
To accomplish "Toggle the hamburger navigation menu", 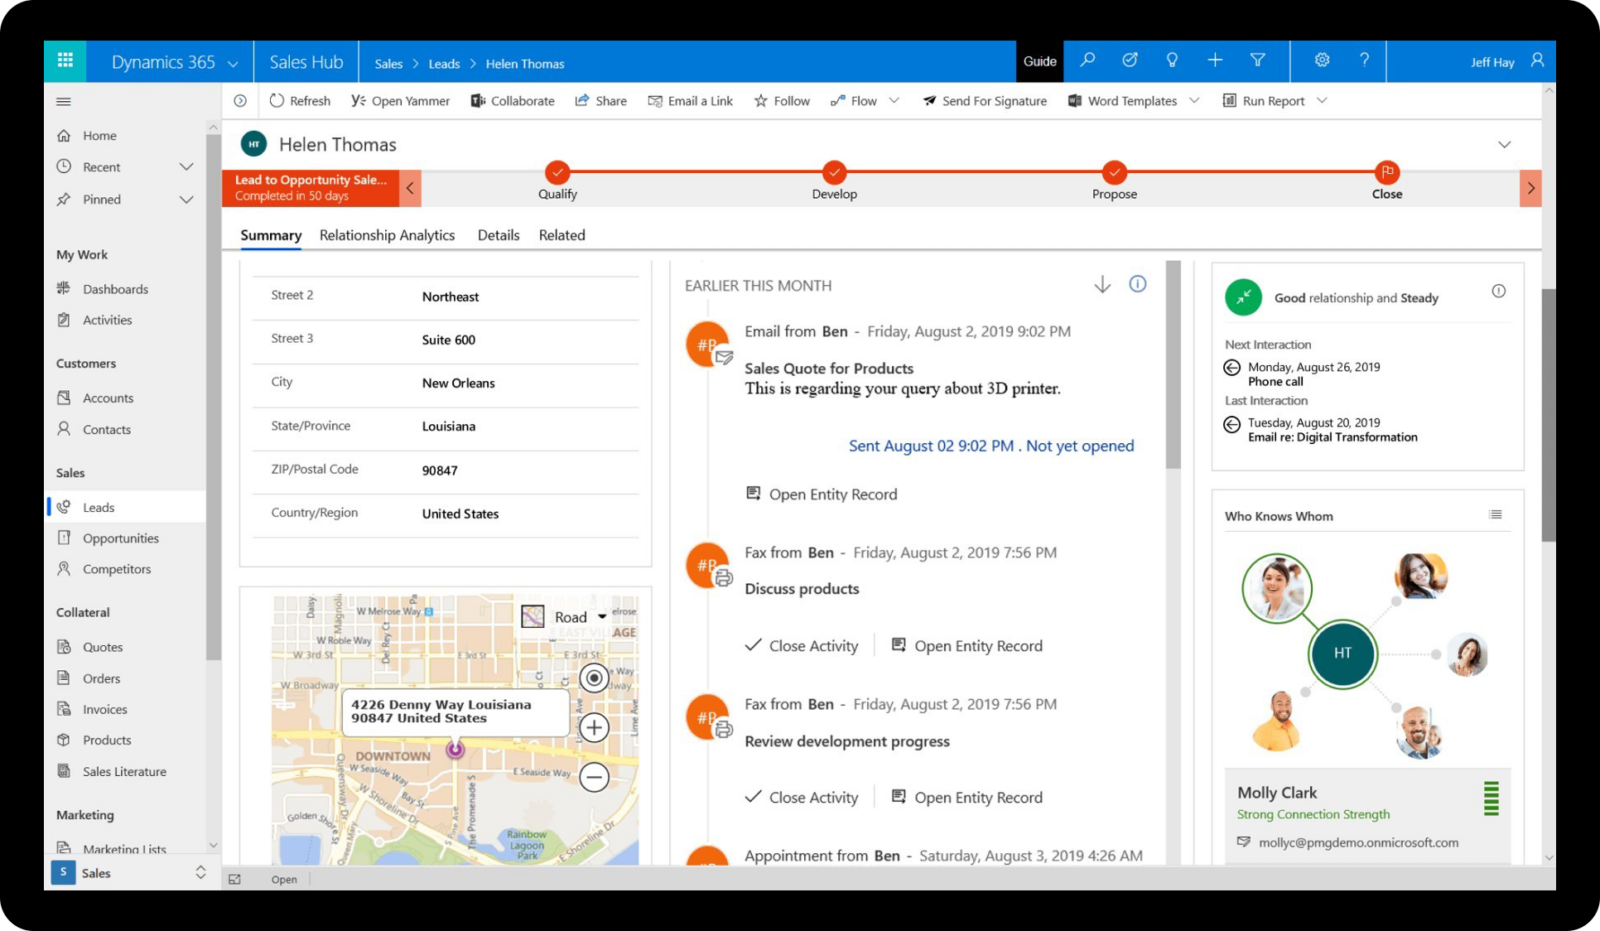I will (x=64, y=101).
